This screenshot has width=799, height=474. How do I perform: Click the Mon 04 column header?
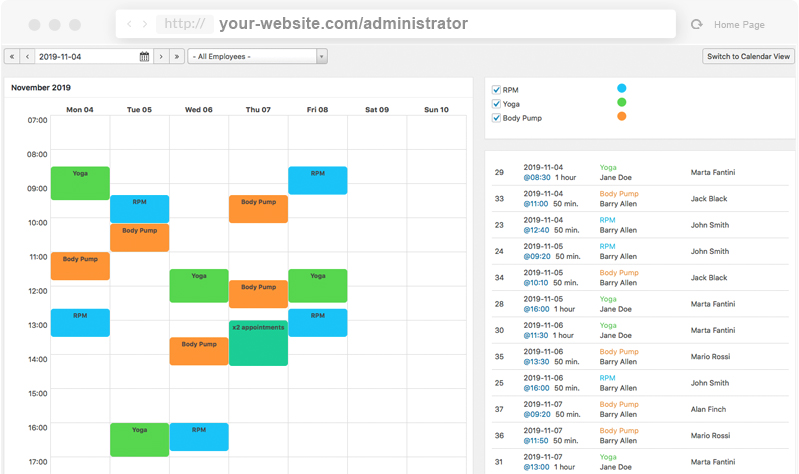[80, 110]
